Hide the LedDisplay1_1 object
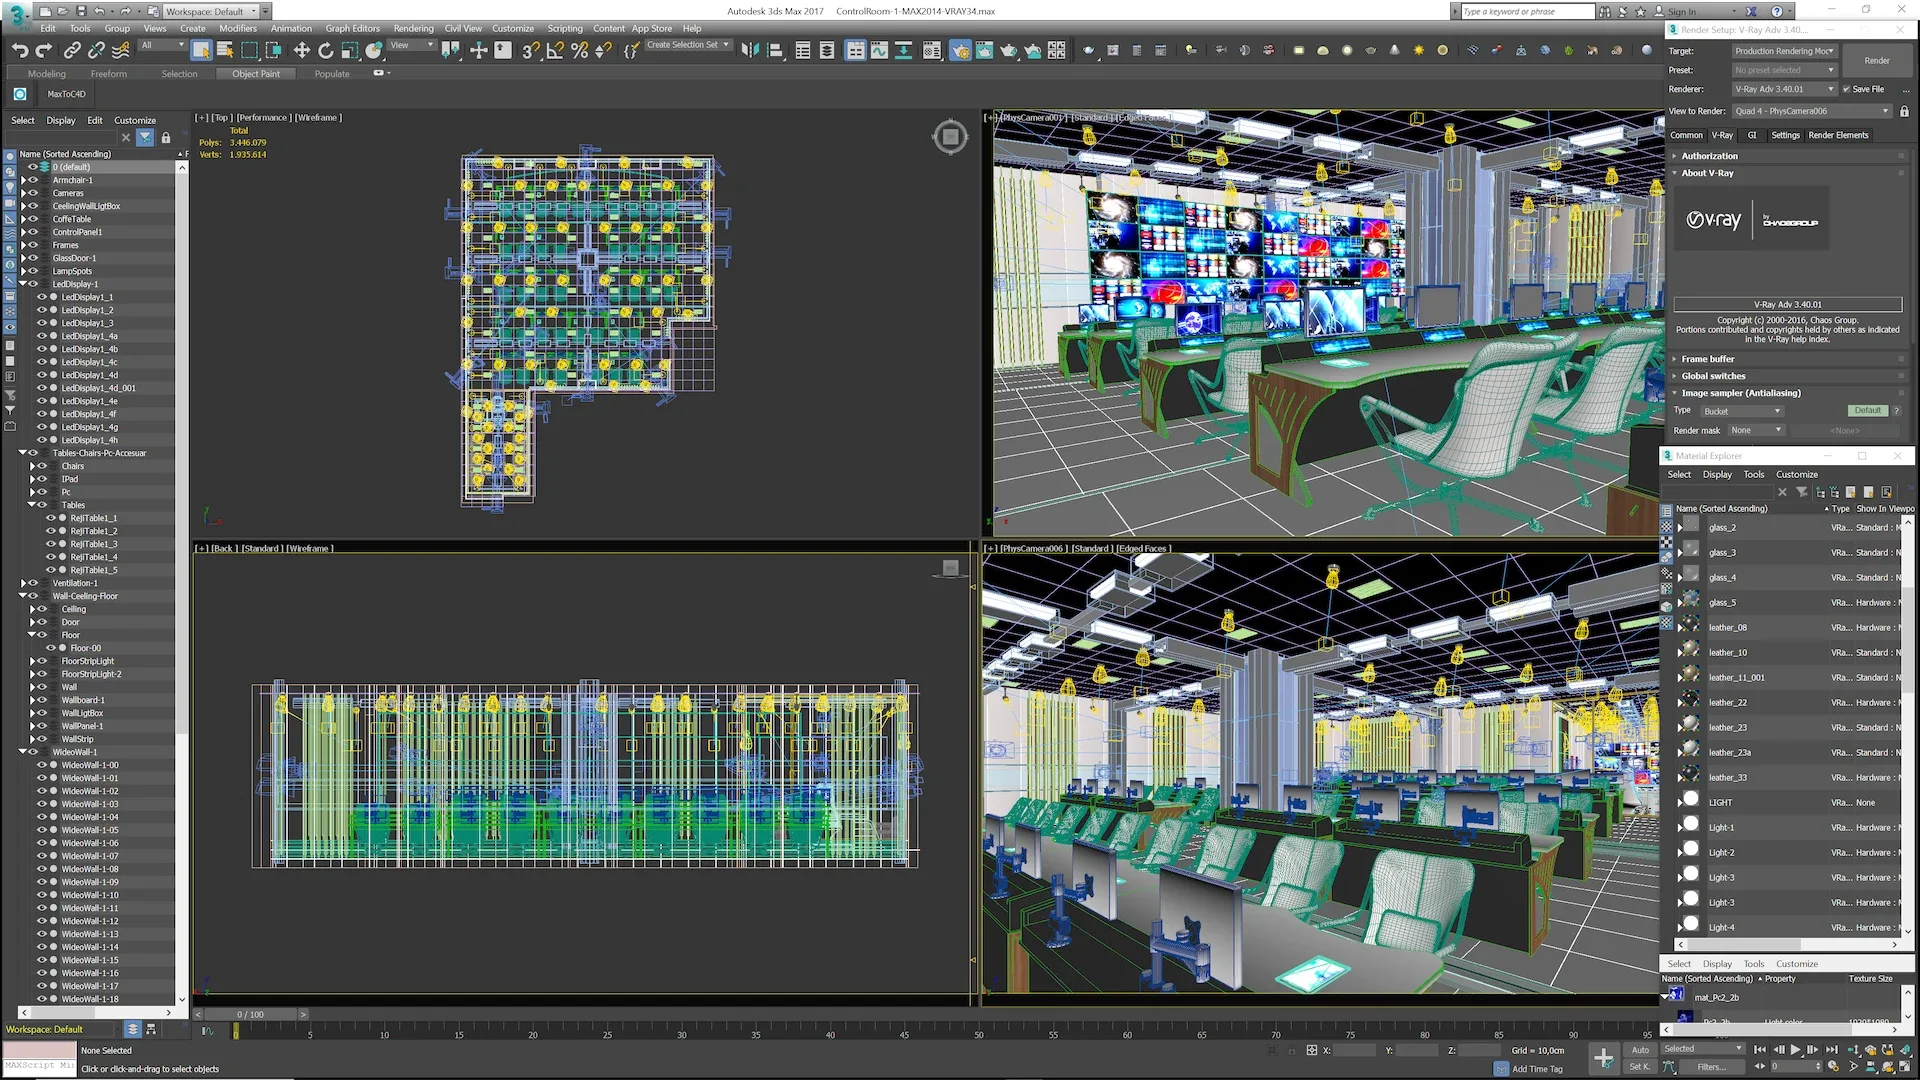The width and height of the screenshot is (1920, 1080). pos(42,297)
